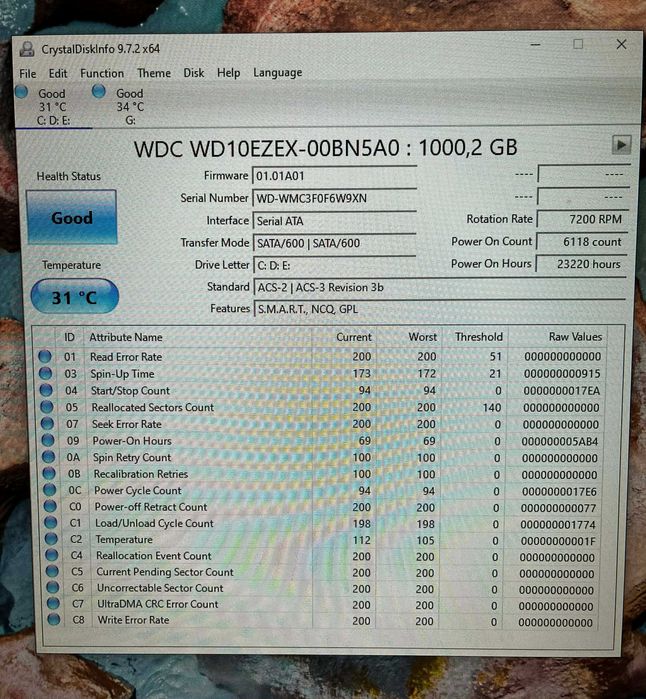Select the G: disk tab
This screenshot has height=699, width=646.
pos(129,107)
